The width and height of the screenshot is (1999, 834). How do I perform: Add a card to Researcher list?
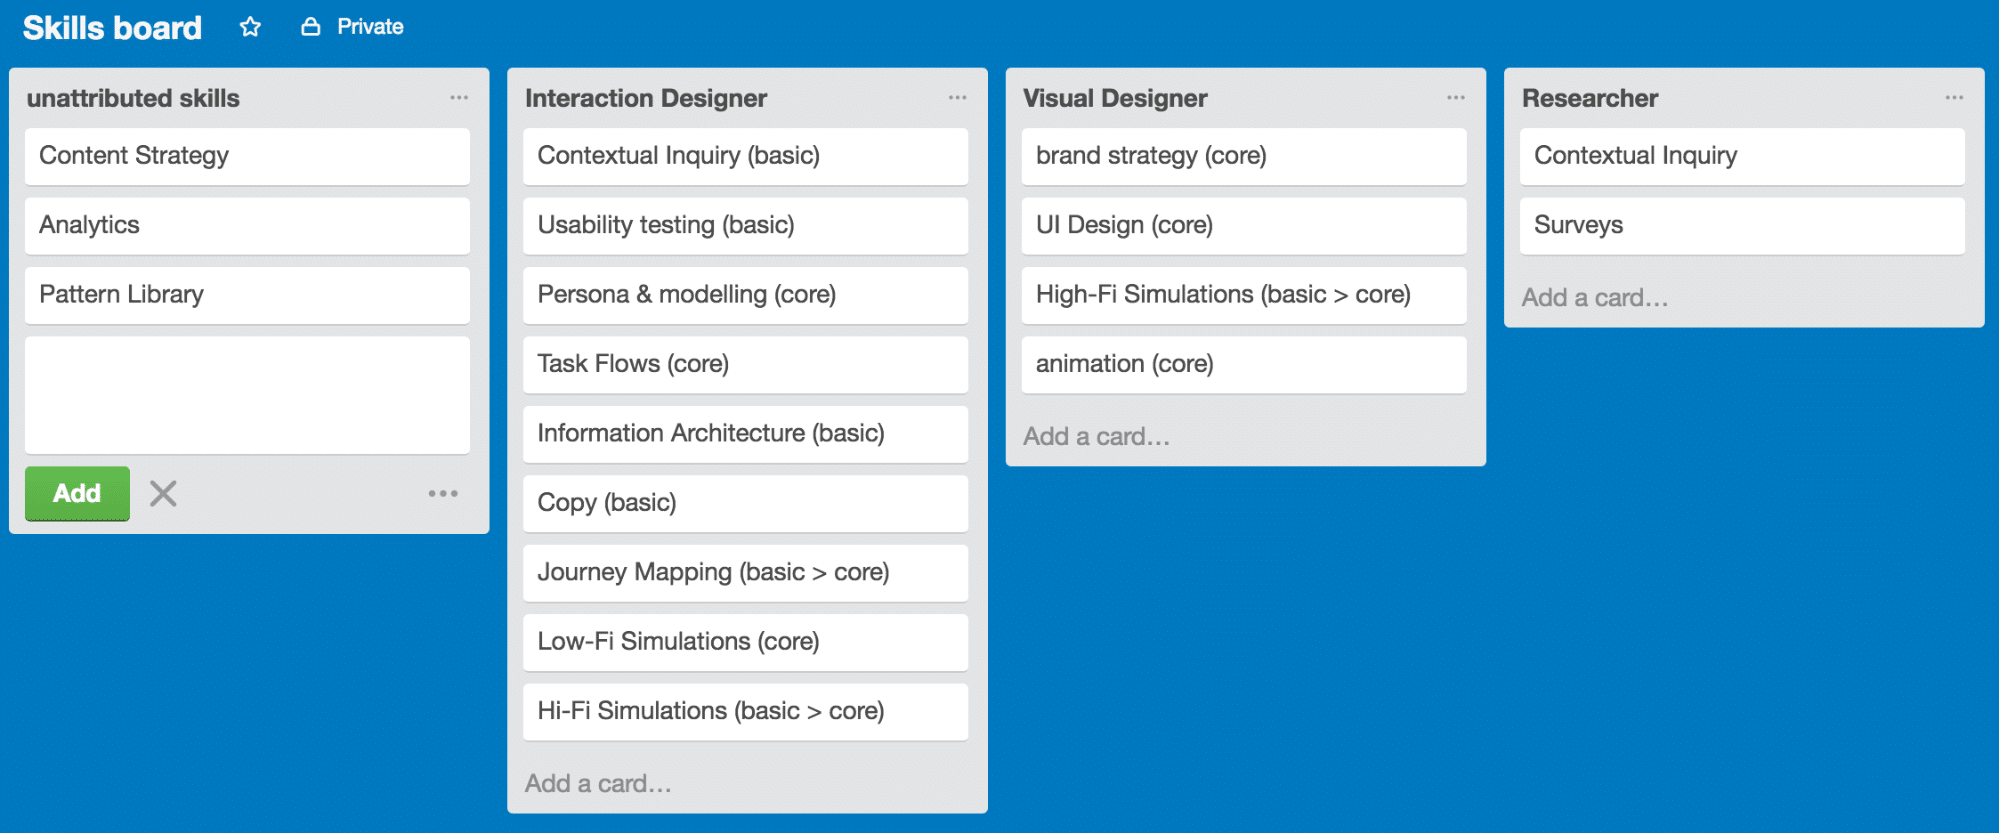tap(1595, 298)
